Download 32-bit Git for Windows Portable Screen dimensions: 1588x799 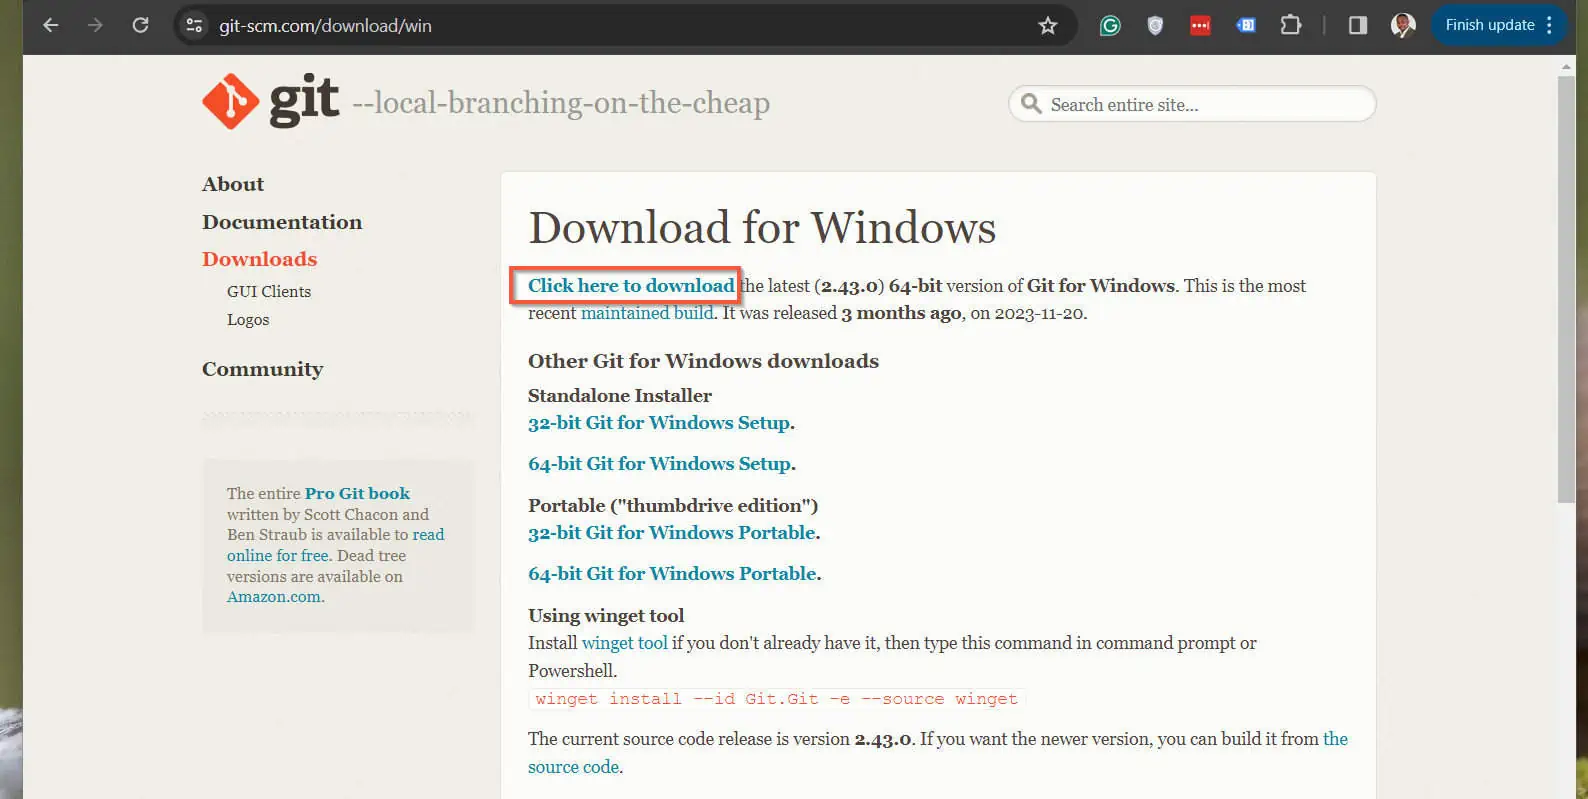[x=672, y=533]
